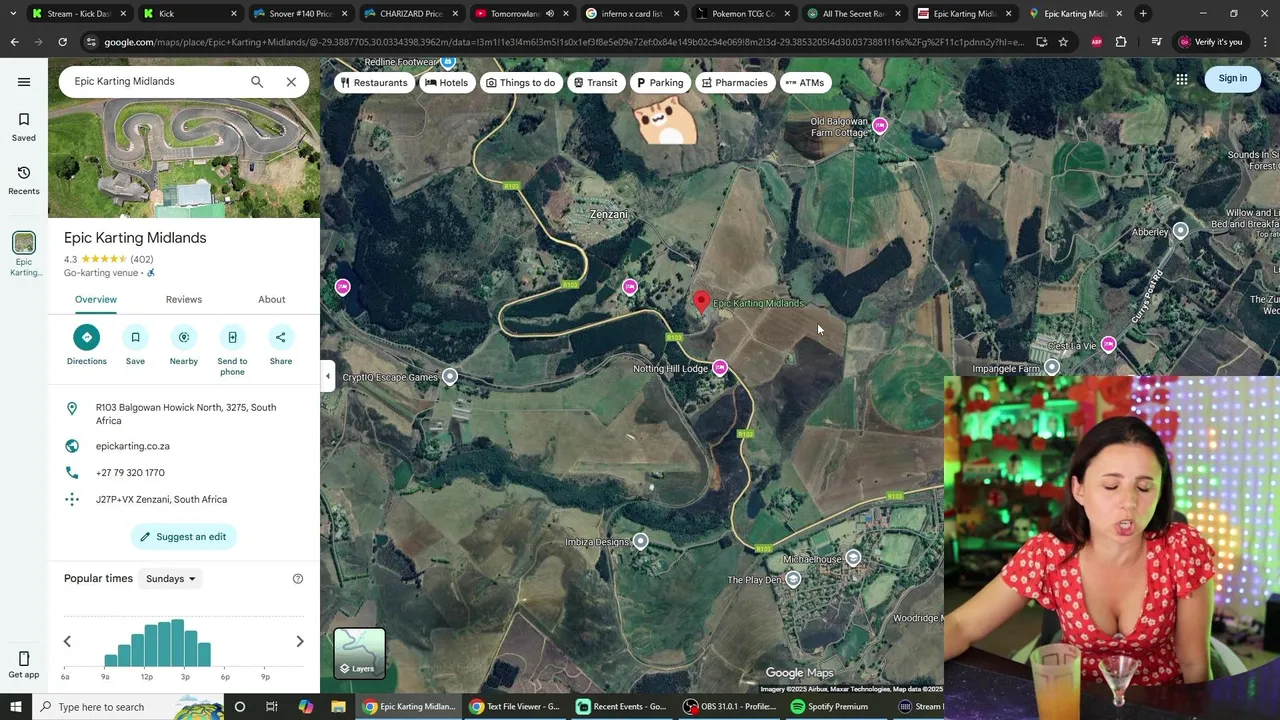Click Impangele Farm map marker
Image resolution: width=1280 pixels, height=720 pixels.
pos(1052,368)
